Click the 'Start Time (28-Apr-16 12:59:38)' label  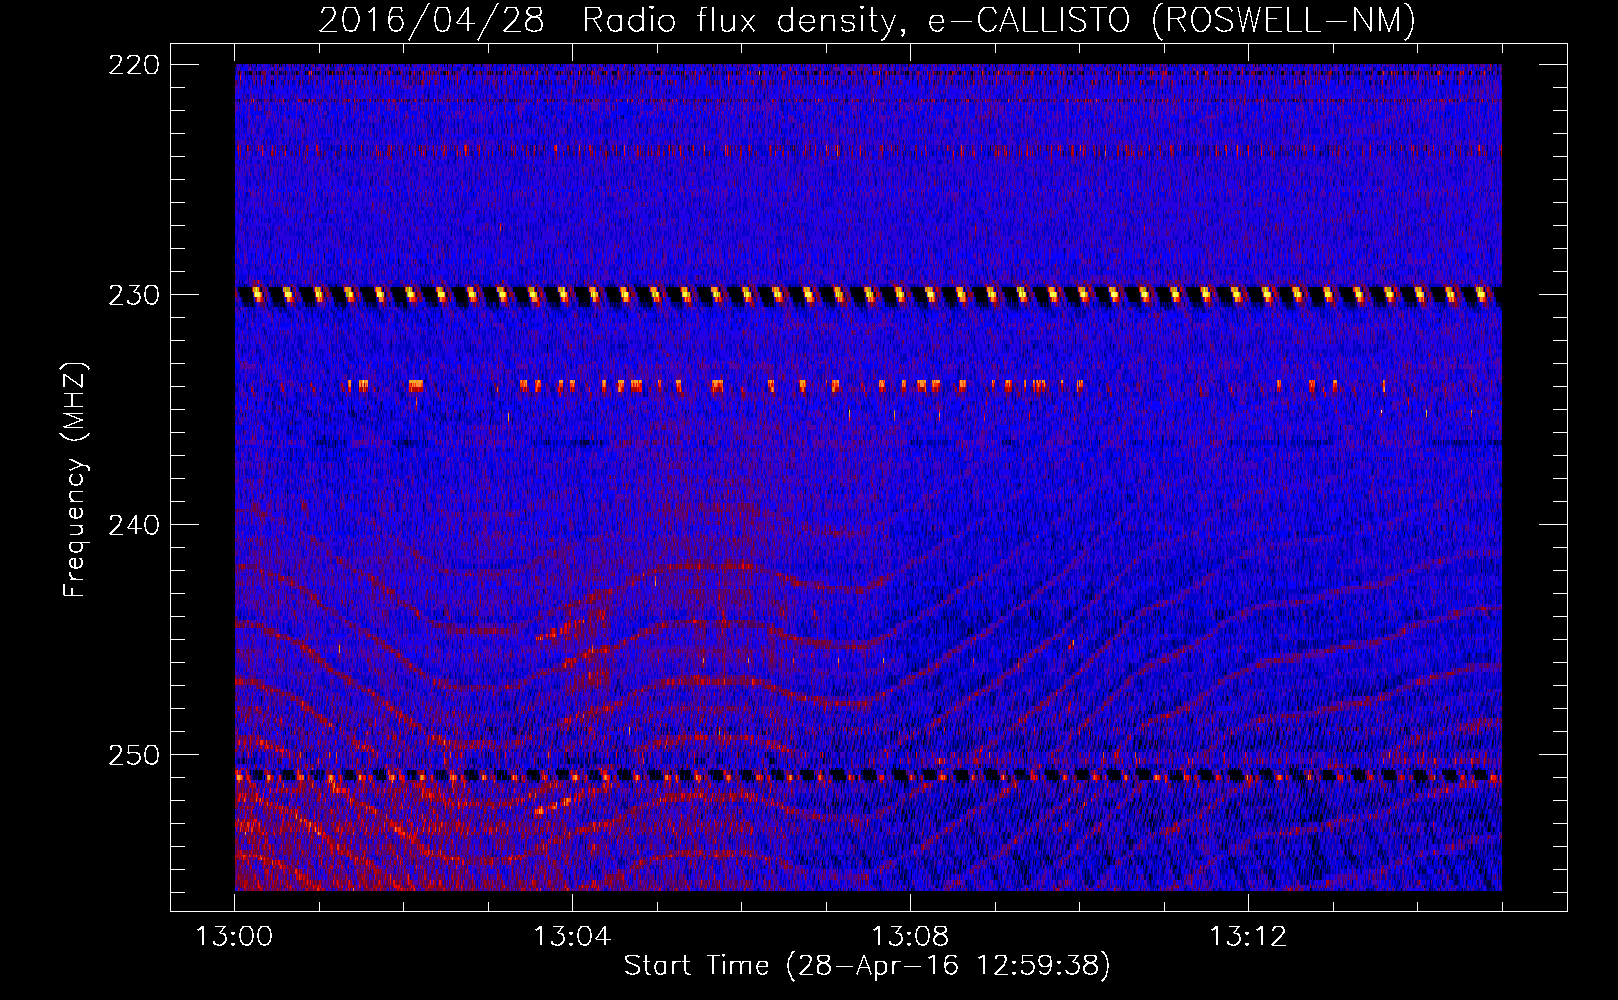(x=868, y=966)
